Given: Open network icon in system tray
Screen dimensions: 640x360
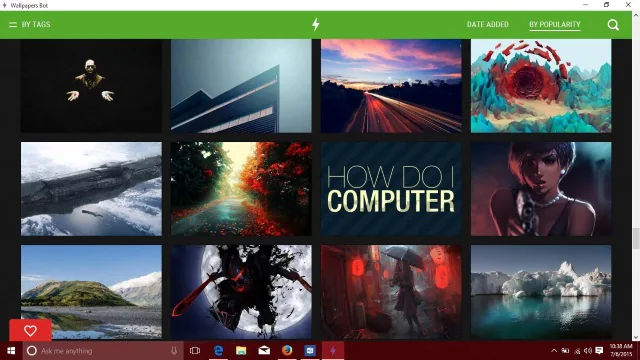Looking at the screenshot, I should [x=577, y=351].
